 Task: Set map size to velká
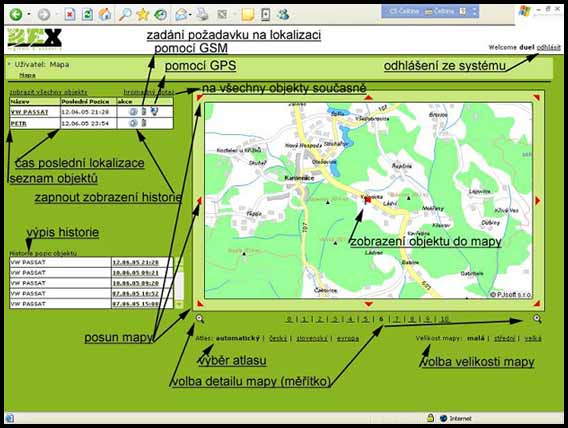tap(533, 338)
